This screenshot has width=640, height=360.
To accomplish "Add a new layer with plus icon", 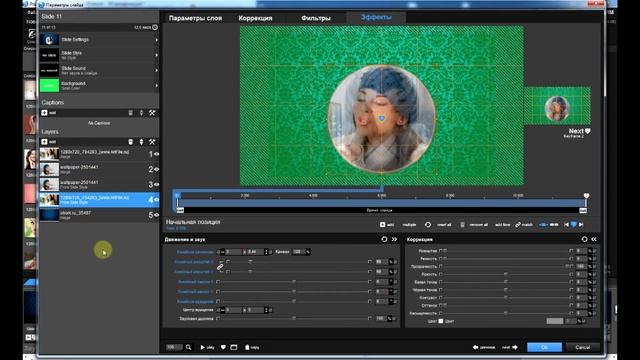I will point(44,142).
